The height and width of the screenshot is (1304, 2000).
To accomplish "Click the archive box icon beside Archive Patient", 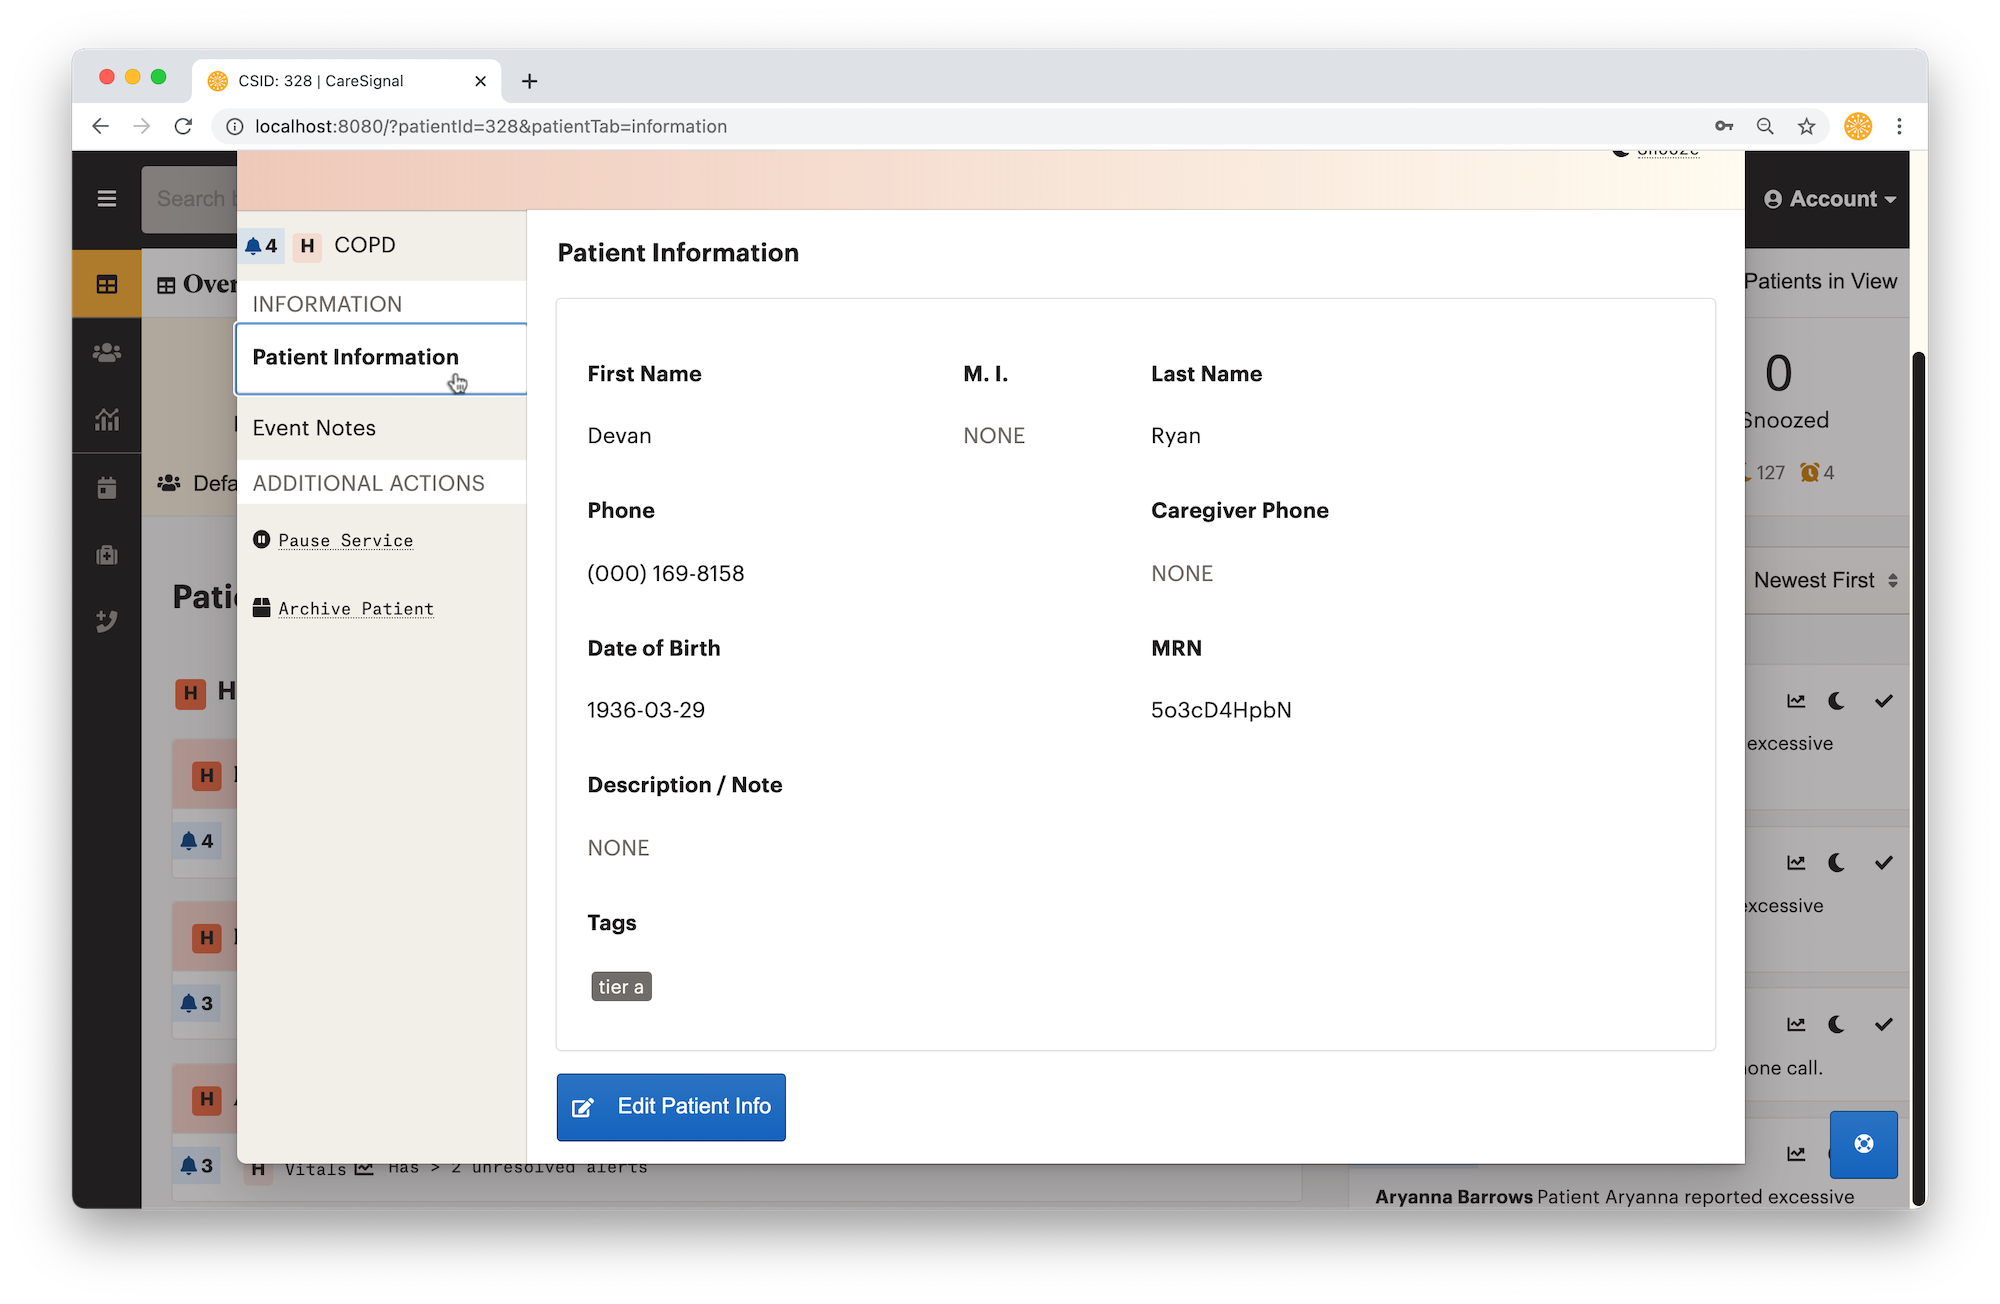I will (x=262, y=608).
